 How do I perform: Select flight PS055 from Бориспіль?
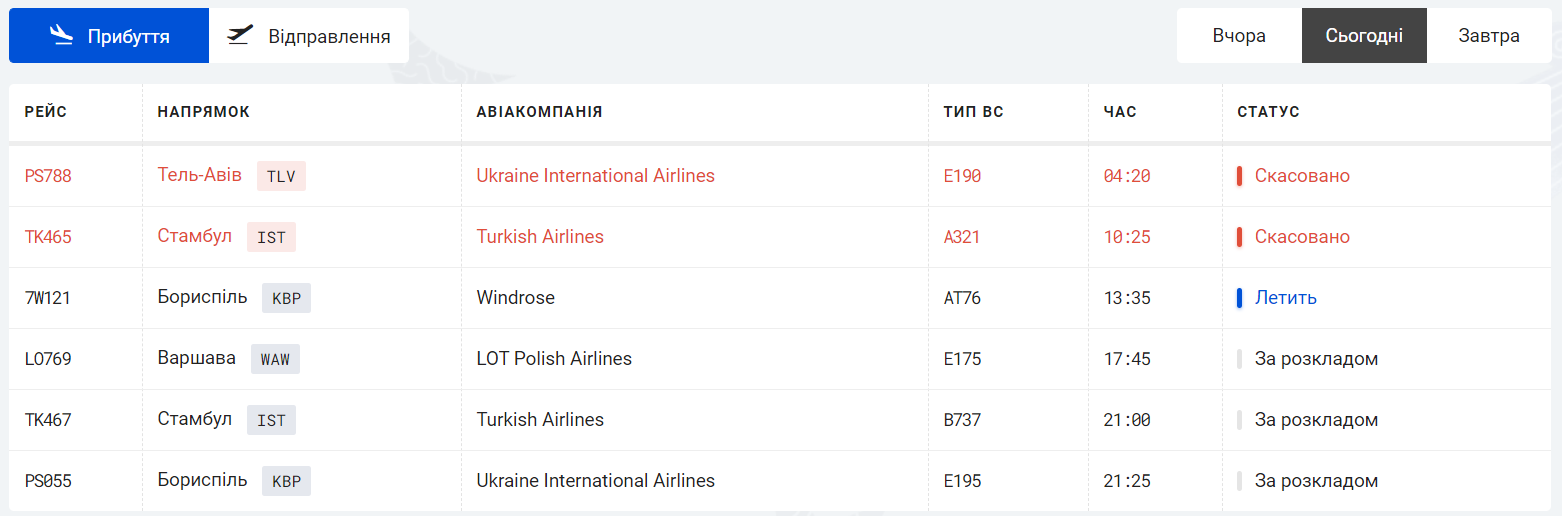[48, 481]
